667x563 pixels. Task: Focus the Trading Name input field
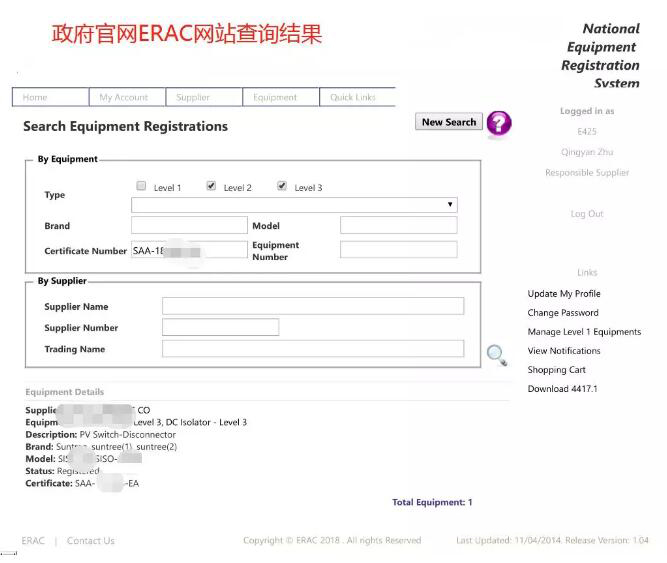point(313,349)
